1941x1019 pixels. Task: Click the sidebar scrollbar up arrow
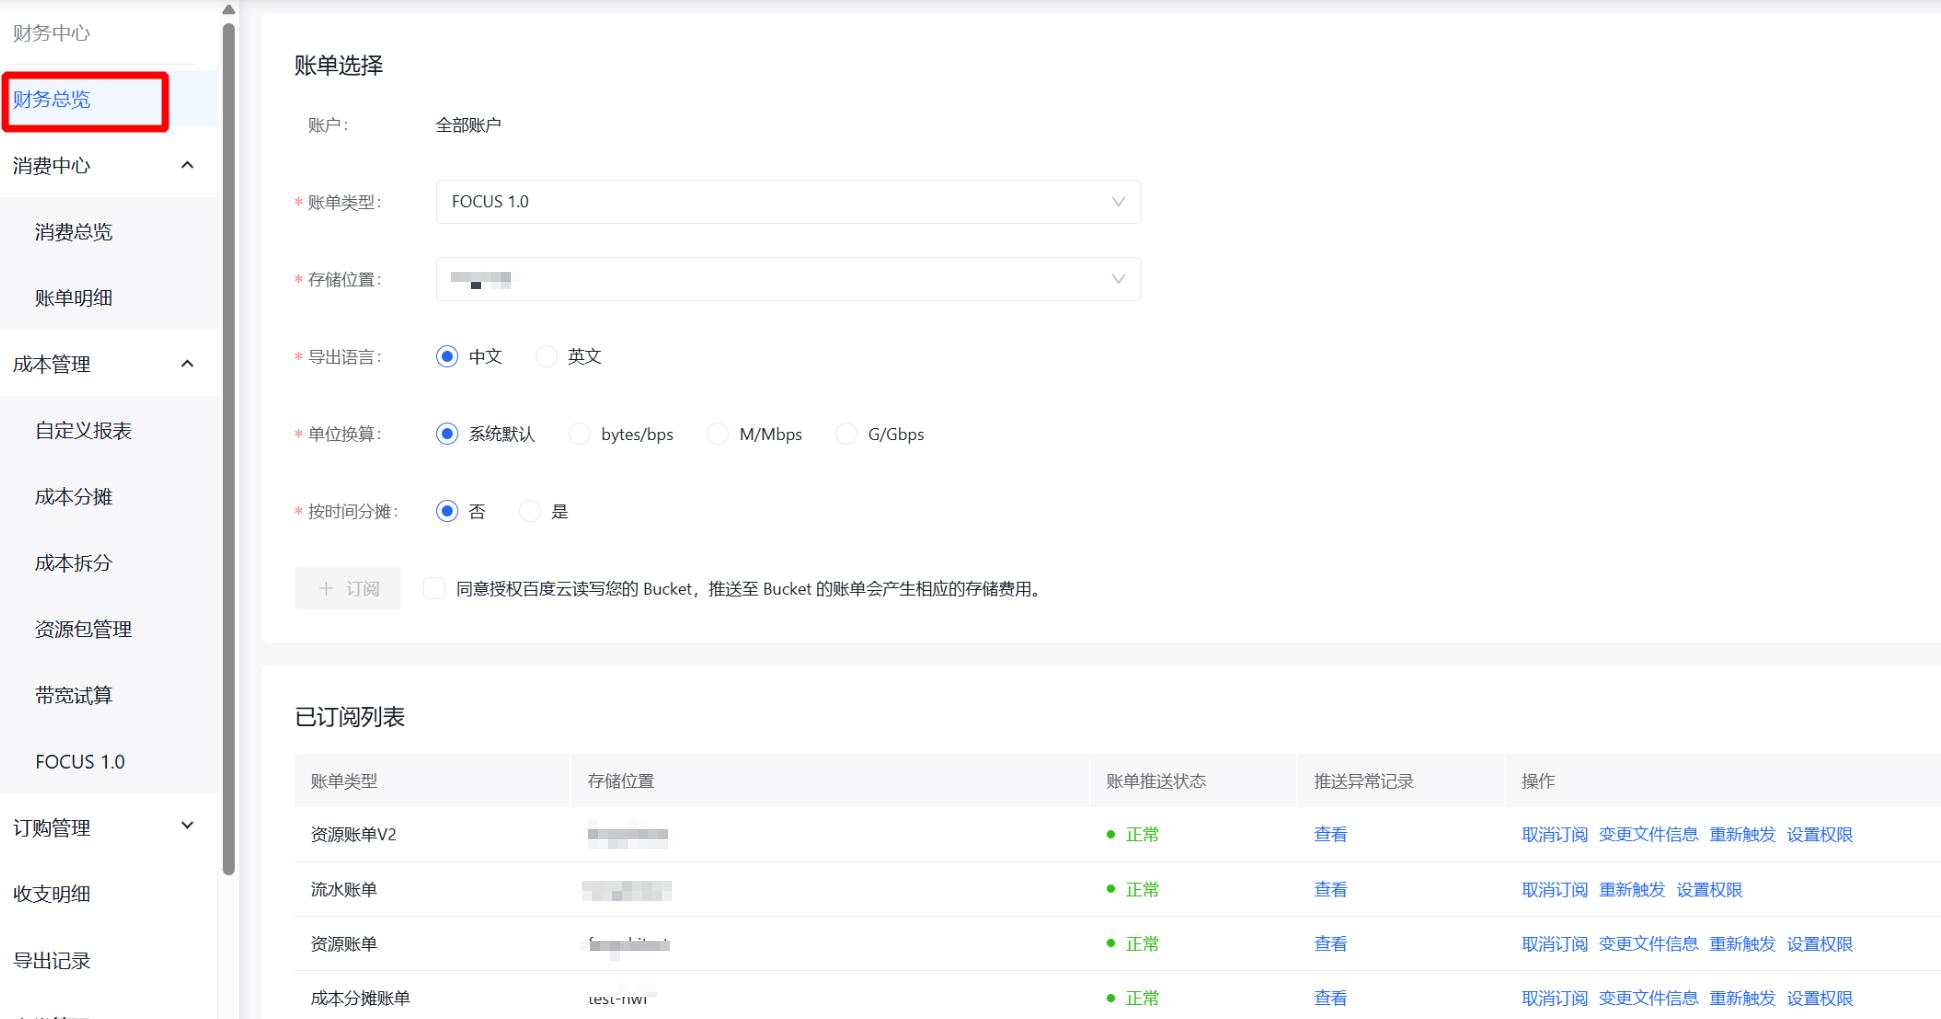229,9
